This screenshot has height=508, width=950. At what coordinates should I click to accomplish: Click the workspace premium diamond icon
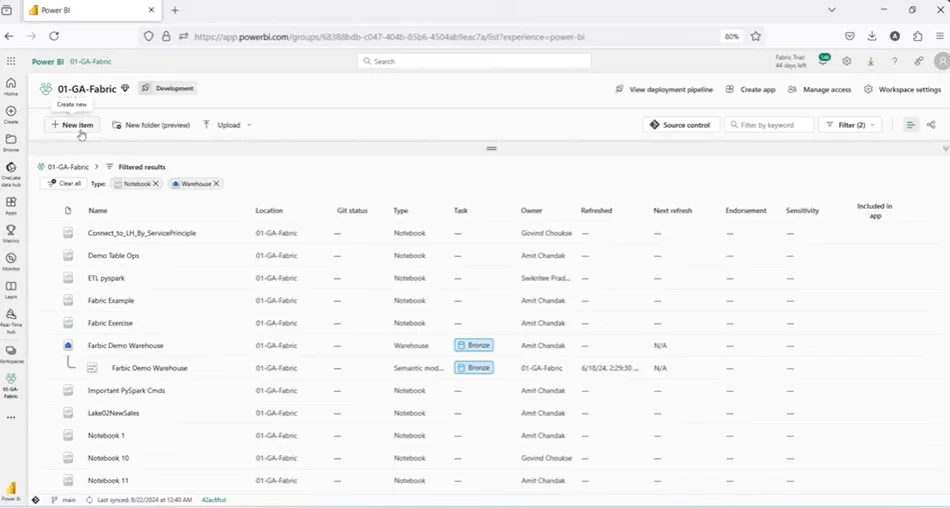(125, 89)
